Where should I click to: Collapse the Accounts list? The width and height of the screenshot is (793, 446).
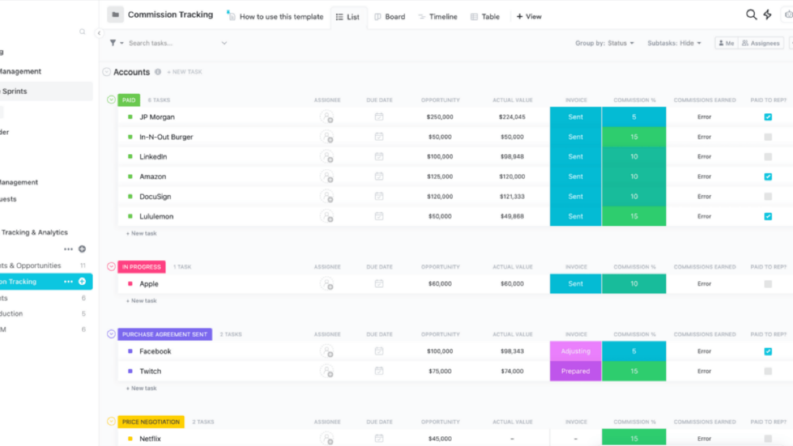(x=106, y=72)
